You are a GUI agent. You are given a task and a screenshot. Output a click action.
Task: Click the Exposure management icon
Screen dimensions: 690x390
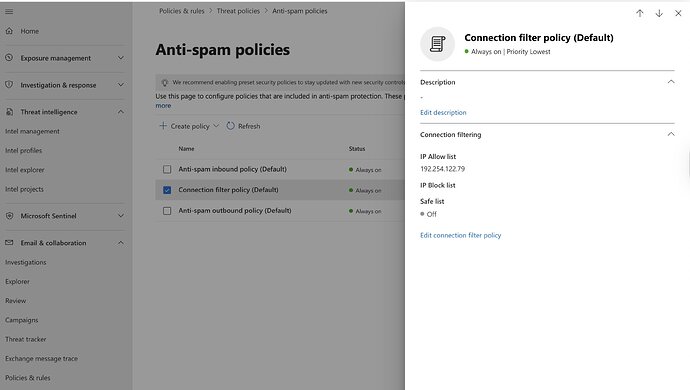9,58
